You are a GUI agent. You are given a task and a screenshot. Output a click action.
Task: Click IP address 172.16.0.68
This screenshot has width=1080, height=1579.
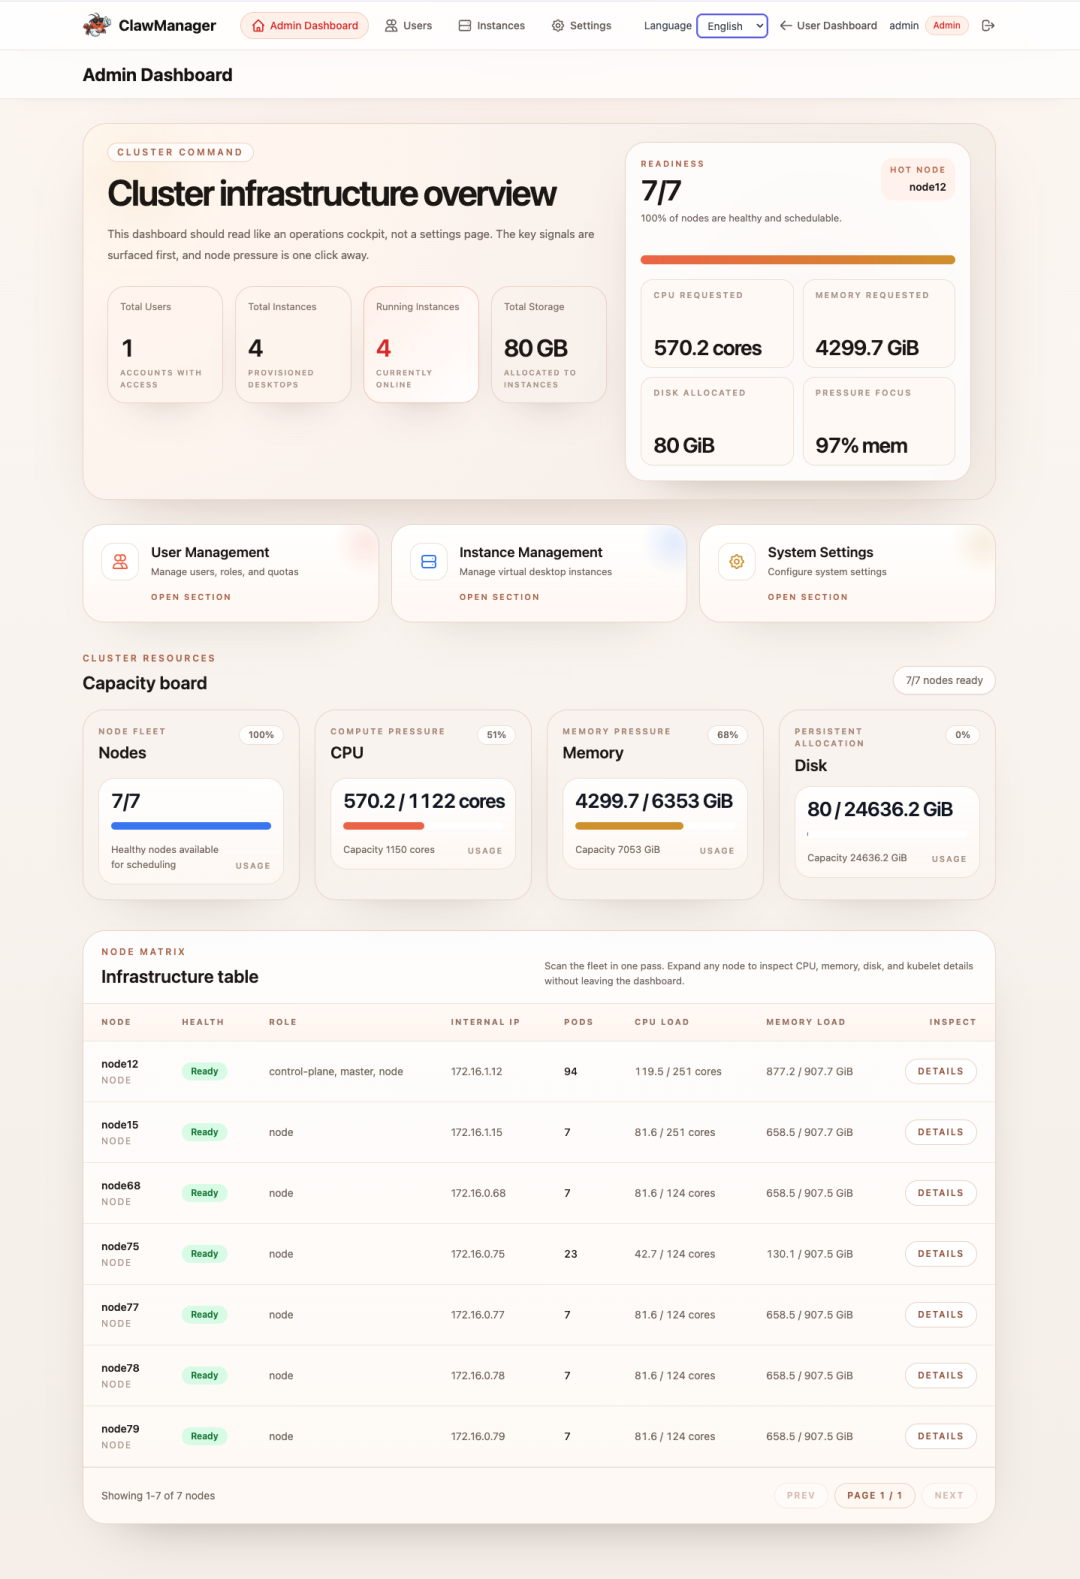(478, 1193)
